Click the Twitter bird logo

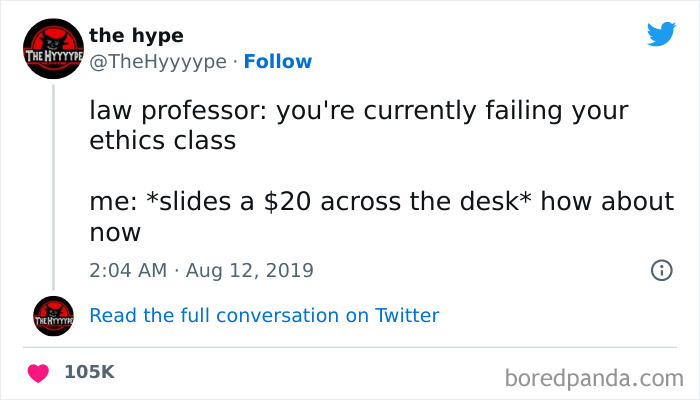(x=661, y=34)
